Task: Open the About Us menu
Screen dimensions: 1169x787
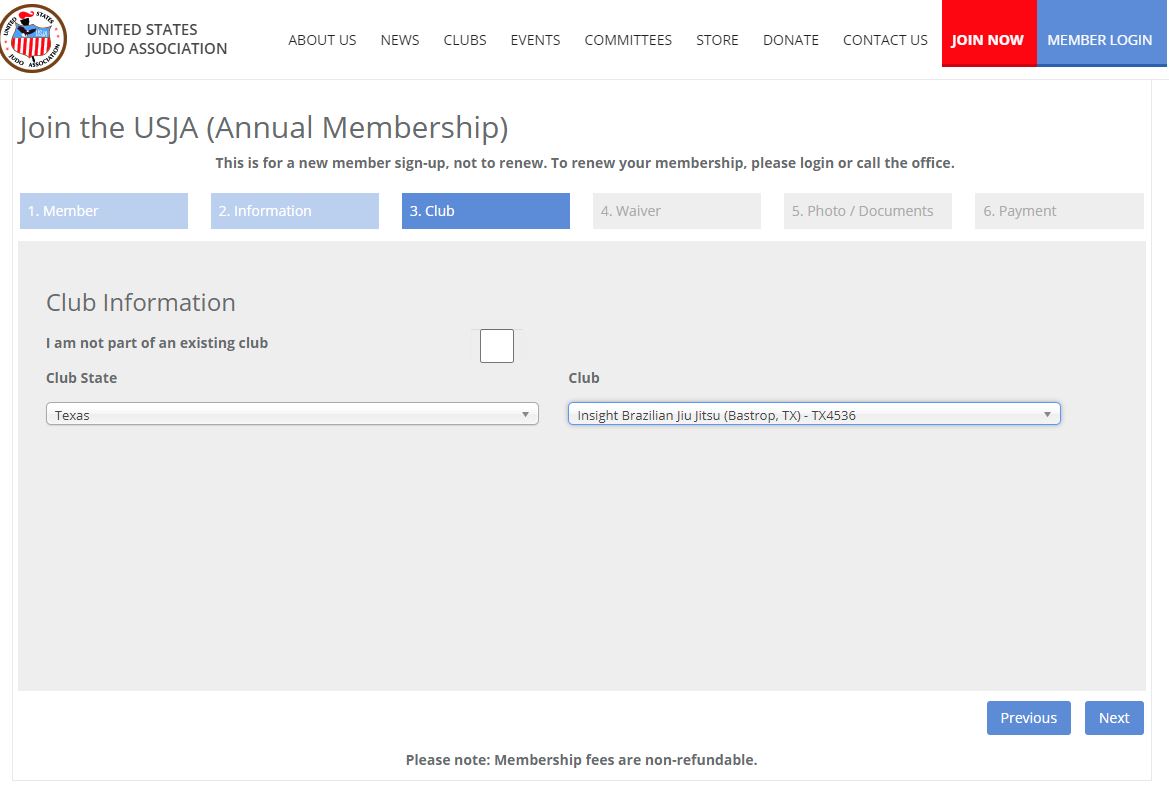Action: (322, 40)
